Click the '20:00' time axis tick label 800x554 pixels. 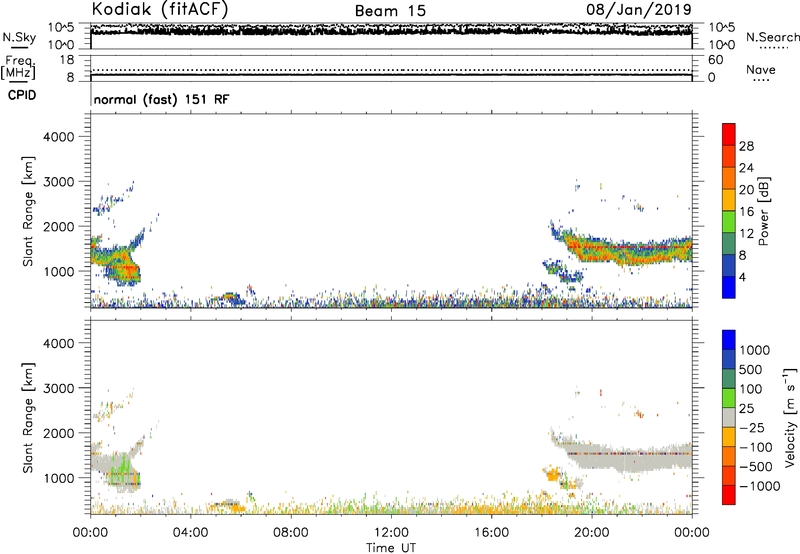(x=591, y=533)
